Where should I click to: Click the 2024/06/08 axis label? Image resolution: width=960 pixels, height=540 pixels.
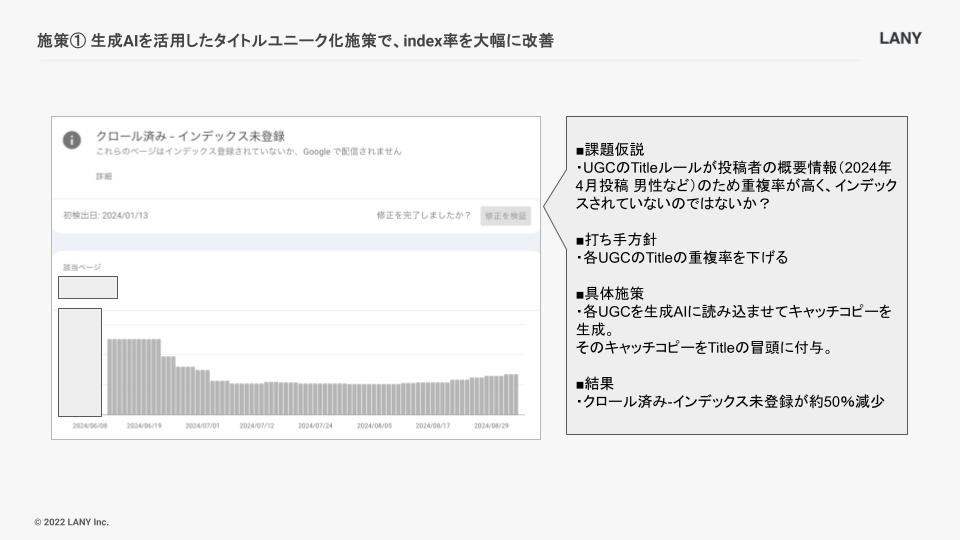coord(89,426)
